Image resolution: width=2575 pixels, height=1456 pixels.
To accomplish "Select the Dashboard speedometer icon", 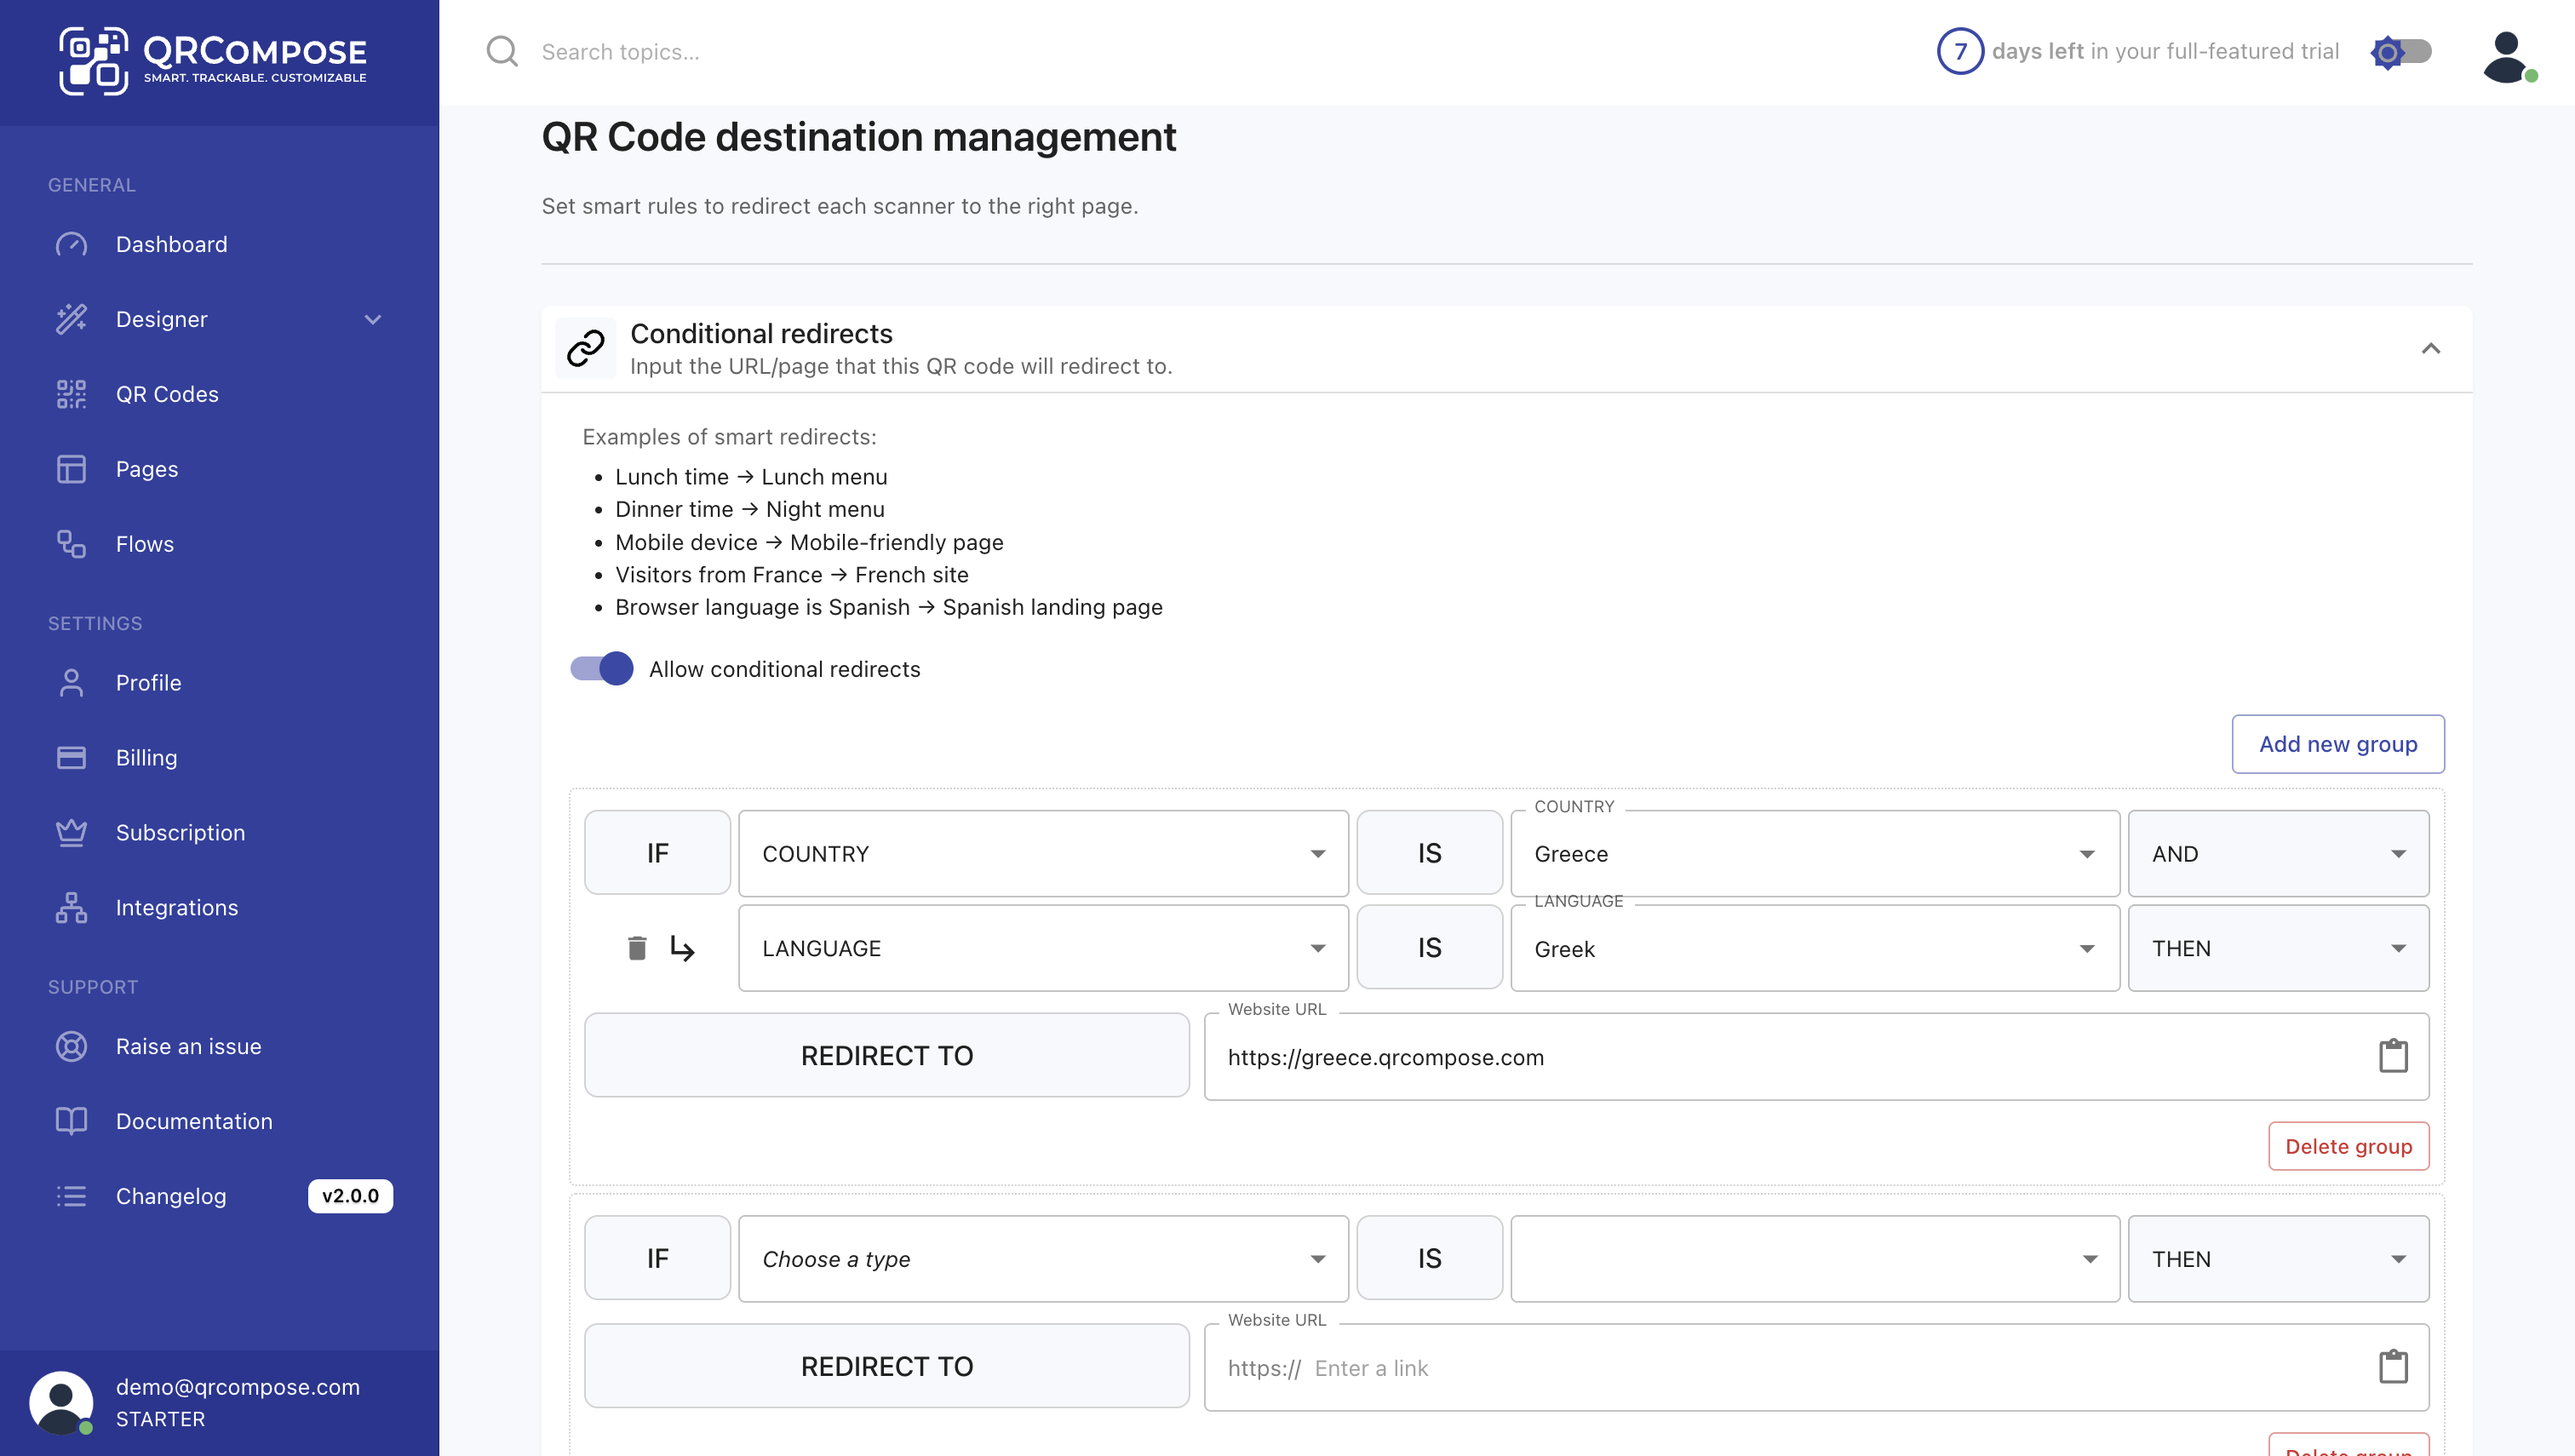I will pos(71,244).
